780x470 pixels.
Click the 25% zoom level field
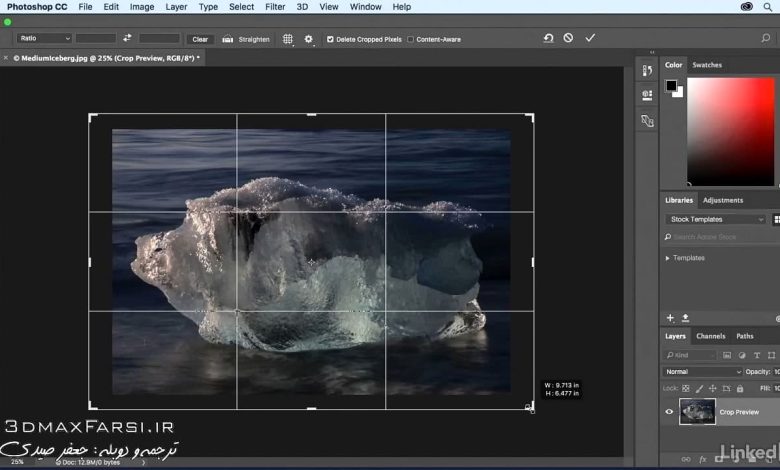click(17, 462)
